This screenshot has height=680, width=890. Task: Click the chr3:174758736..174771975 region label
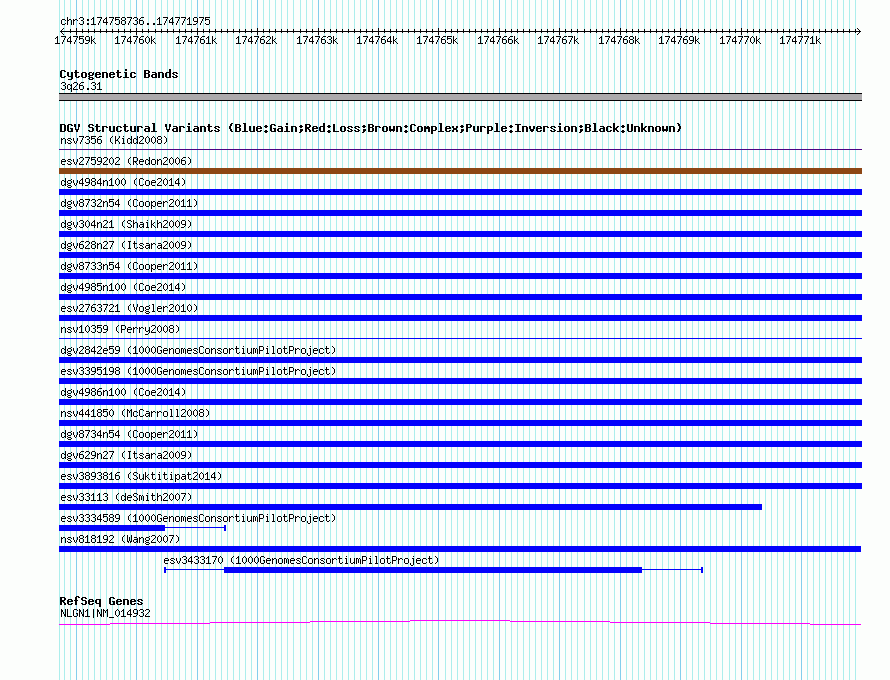(x=135, y=21)
